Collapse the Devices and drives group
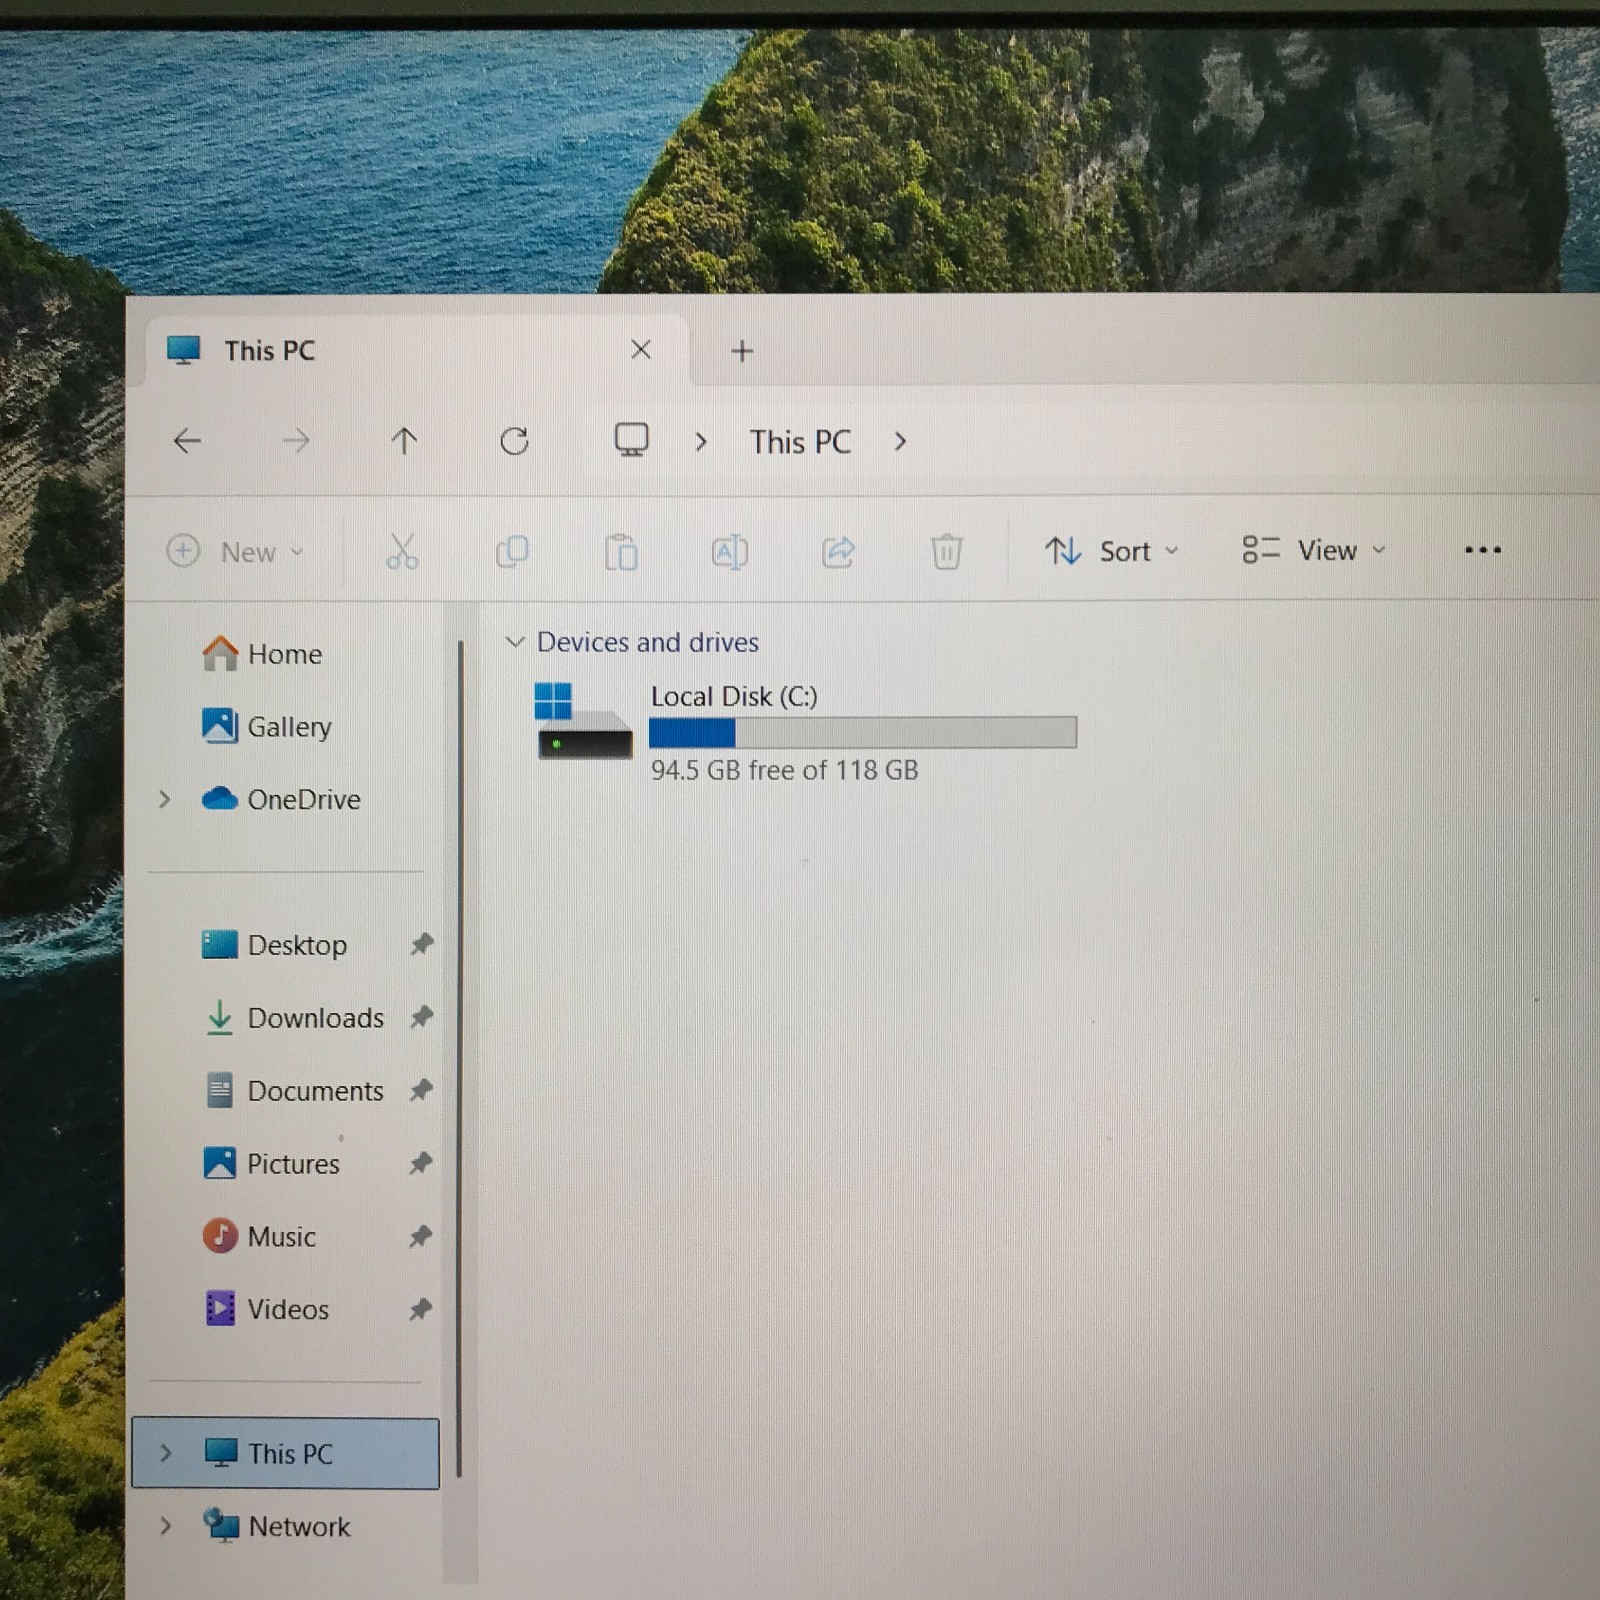The width and height of the screenshot is (1600, 1600). coord(514,641)
